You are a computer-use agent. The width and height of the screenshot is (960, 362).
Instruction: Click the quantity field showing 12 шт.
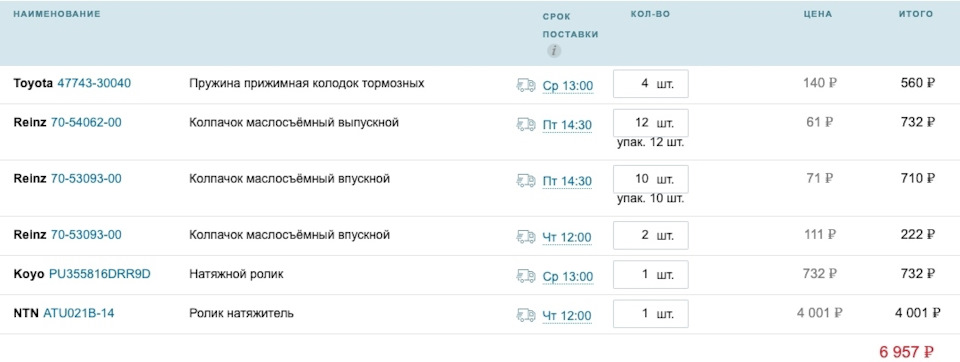click(x=651, y=123)
